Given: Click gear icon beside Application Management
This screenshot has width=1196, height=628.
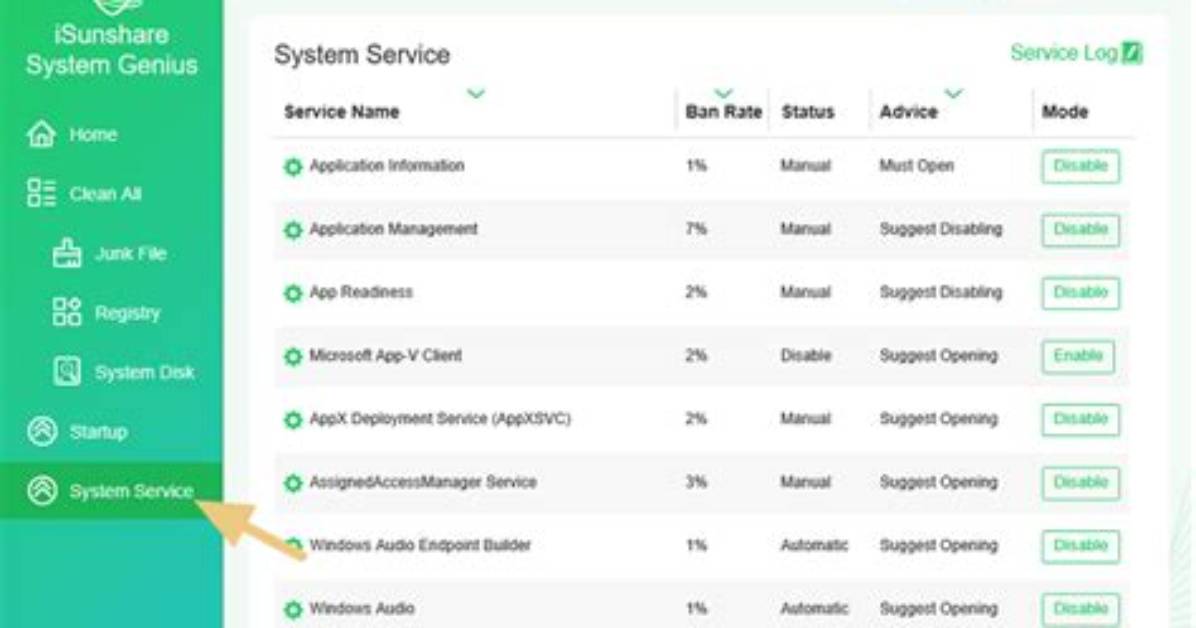Looking at the screenshot, I should click(x=293, y=230).
